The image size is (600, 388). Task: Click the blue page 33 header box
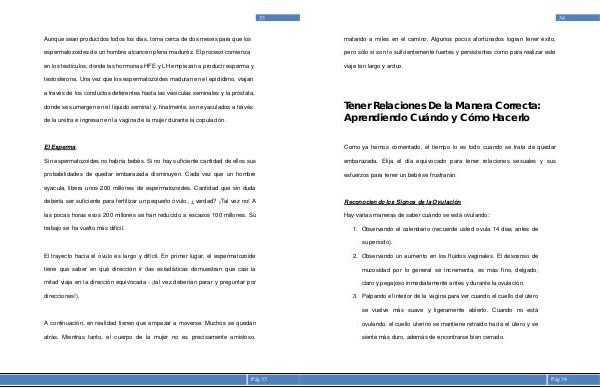tap(278, 18)
